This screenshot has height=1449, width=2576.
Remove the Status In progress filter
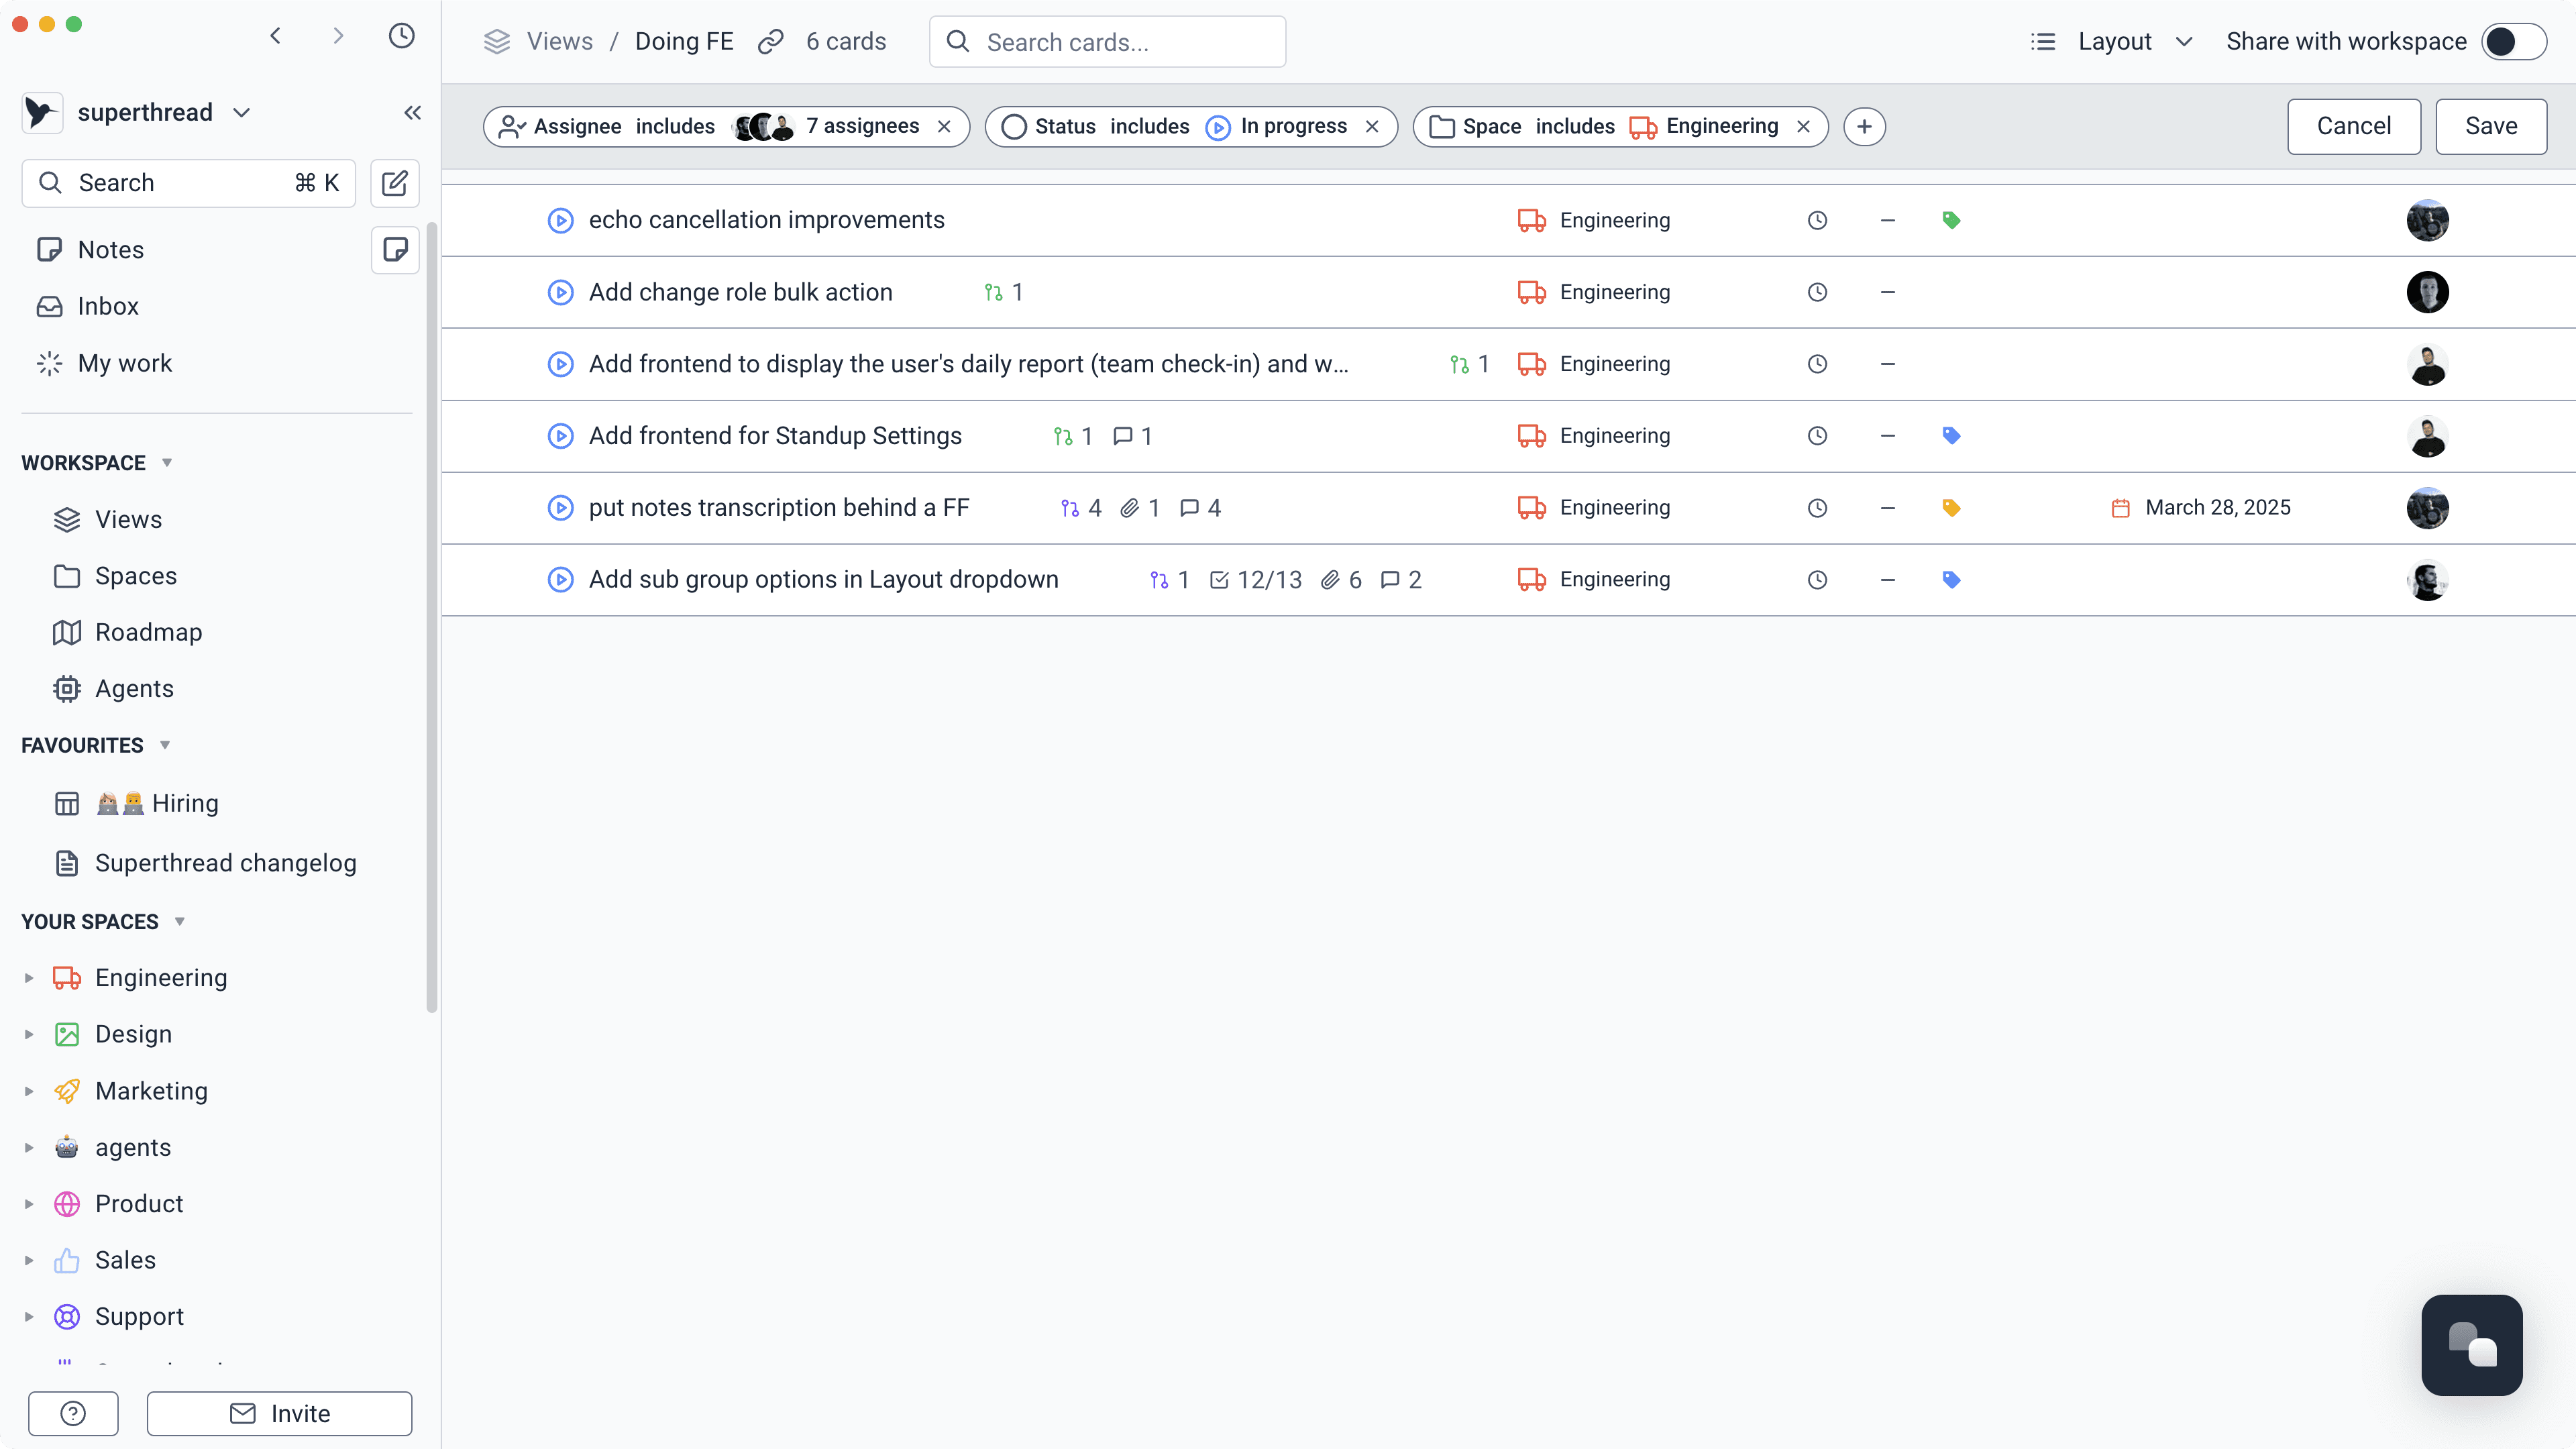[1372, 127]
